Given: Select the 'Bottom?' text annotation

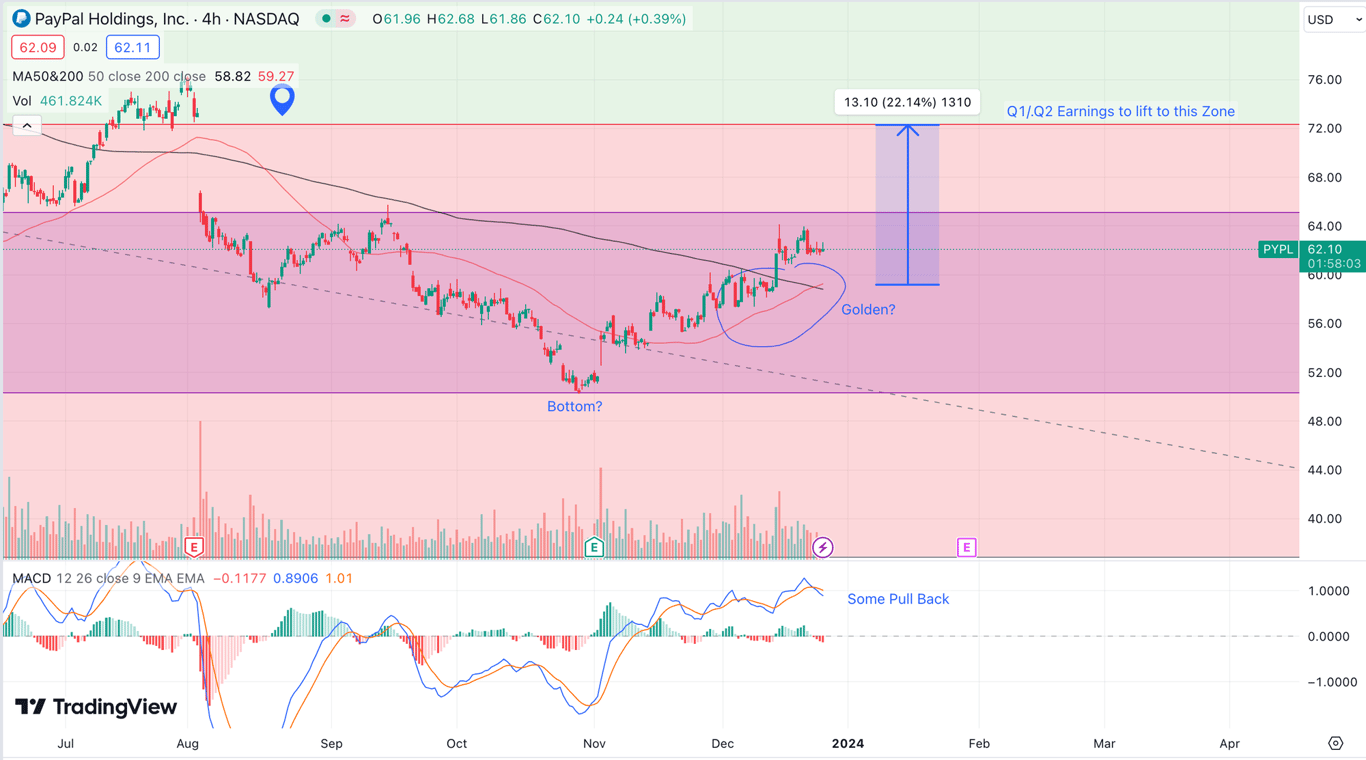Looking at the screenshot, I should coord(575,406).
